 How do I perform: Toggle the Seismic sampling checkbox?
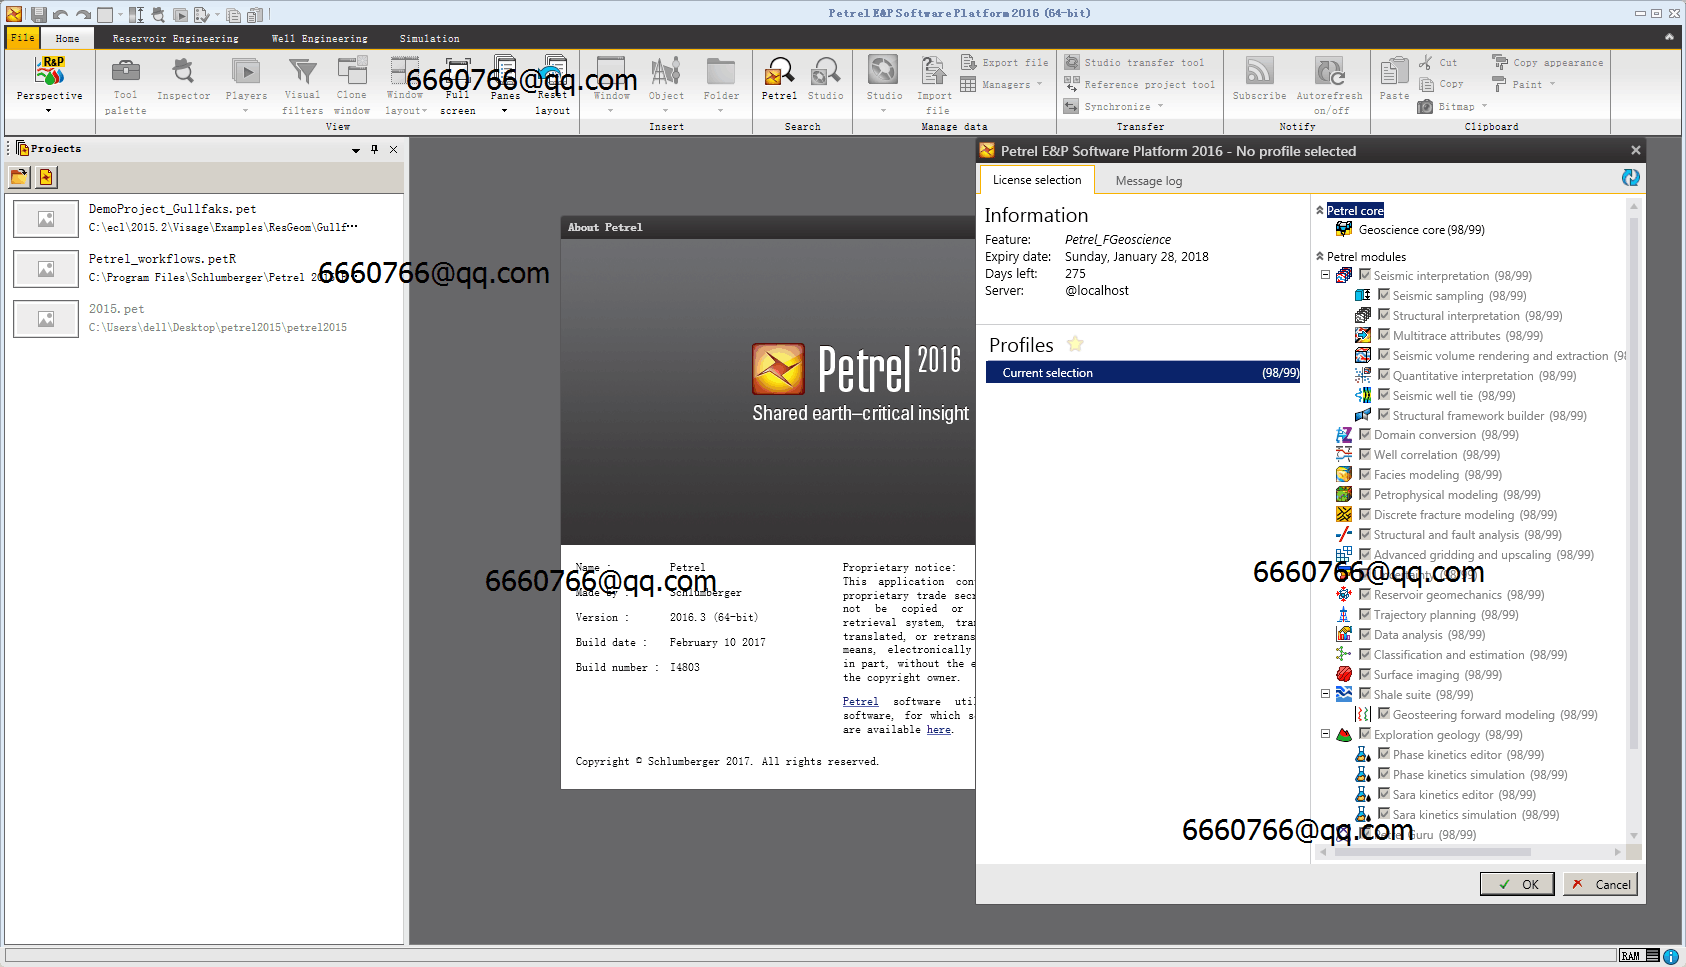pyautogui.click(x=1383, y=295)
